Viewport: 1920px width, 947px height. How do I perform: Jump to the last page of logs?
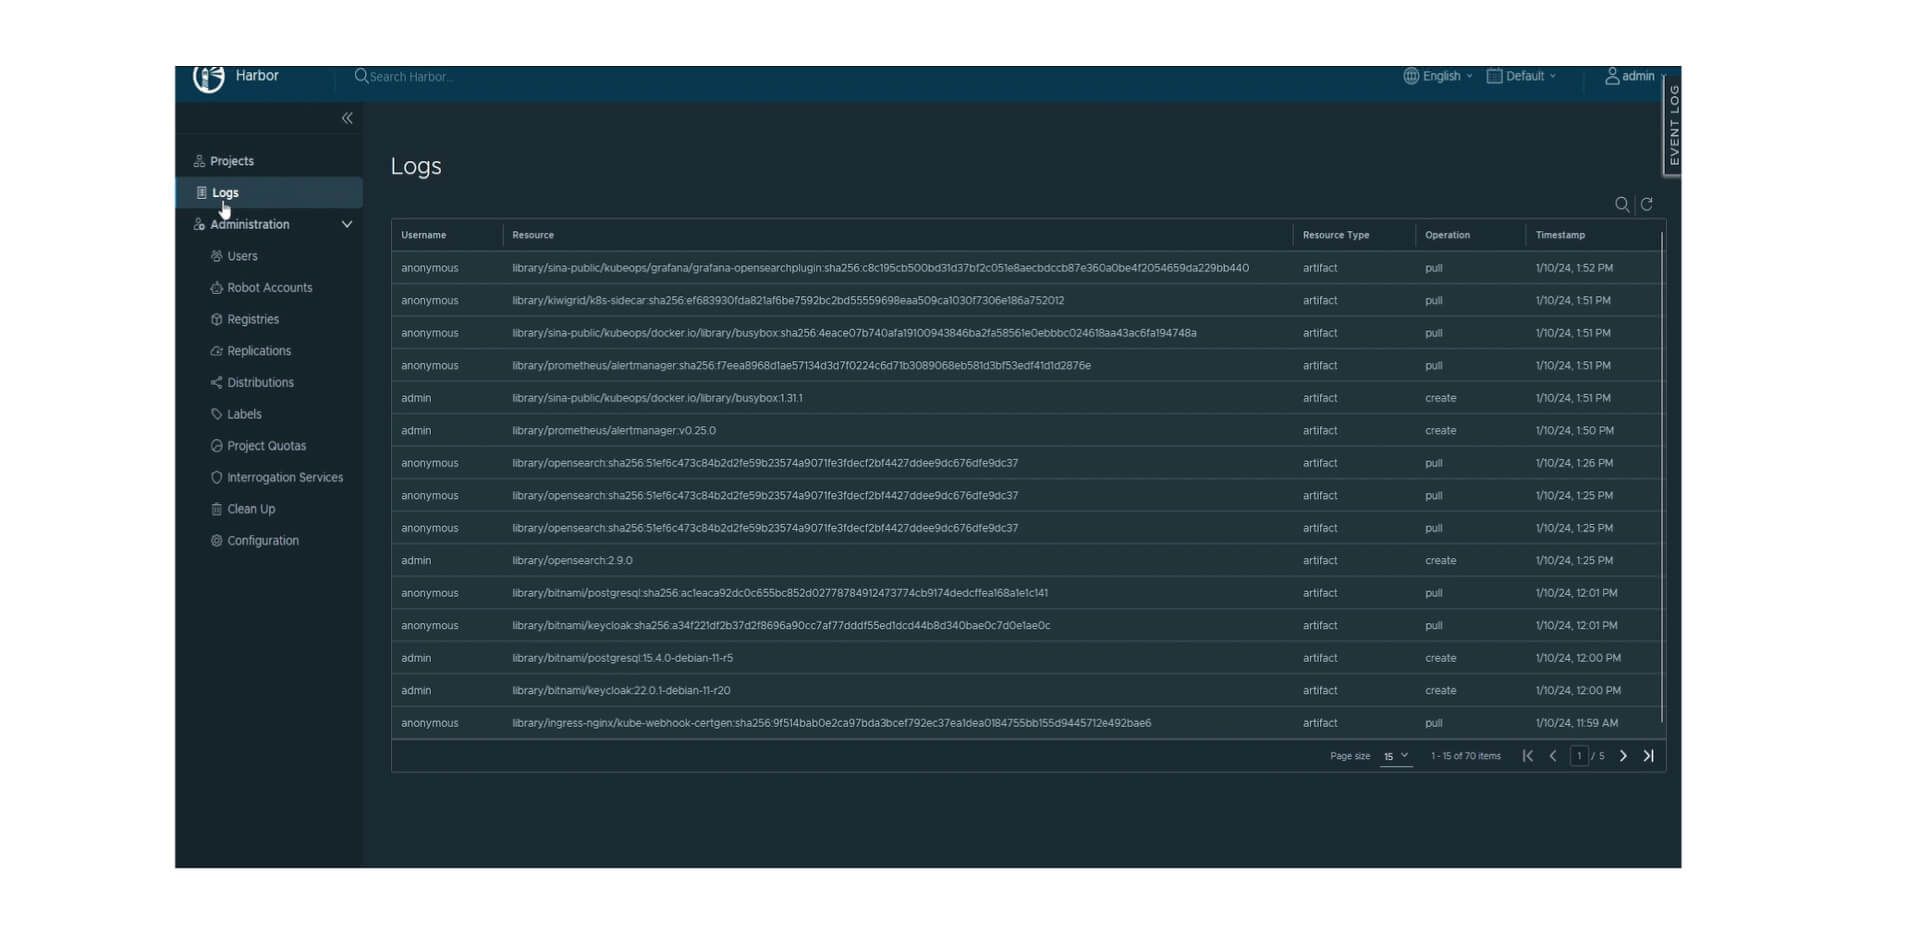[x=1648, y=756]
